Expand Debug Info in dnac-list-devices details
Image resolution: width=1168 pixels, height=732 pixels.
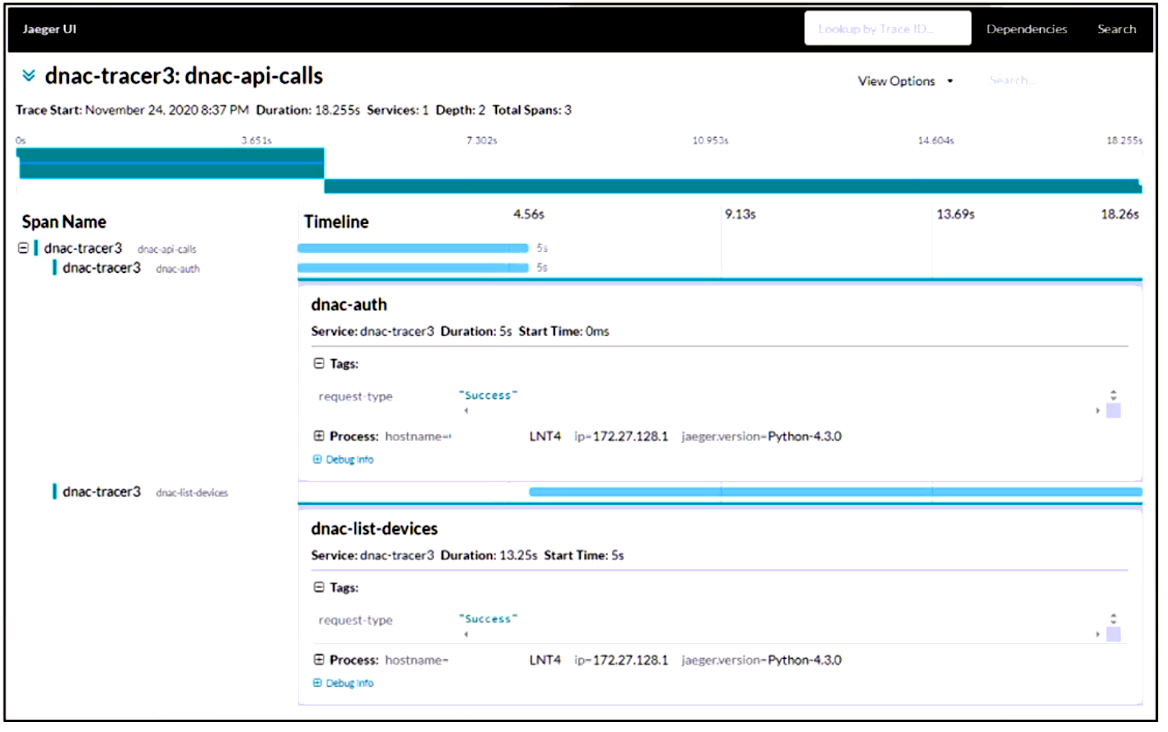click(x=343, y=683)
